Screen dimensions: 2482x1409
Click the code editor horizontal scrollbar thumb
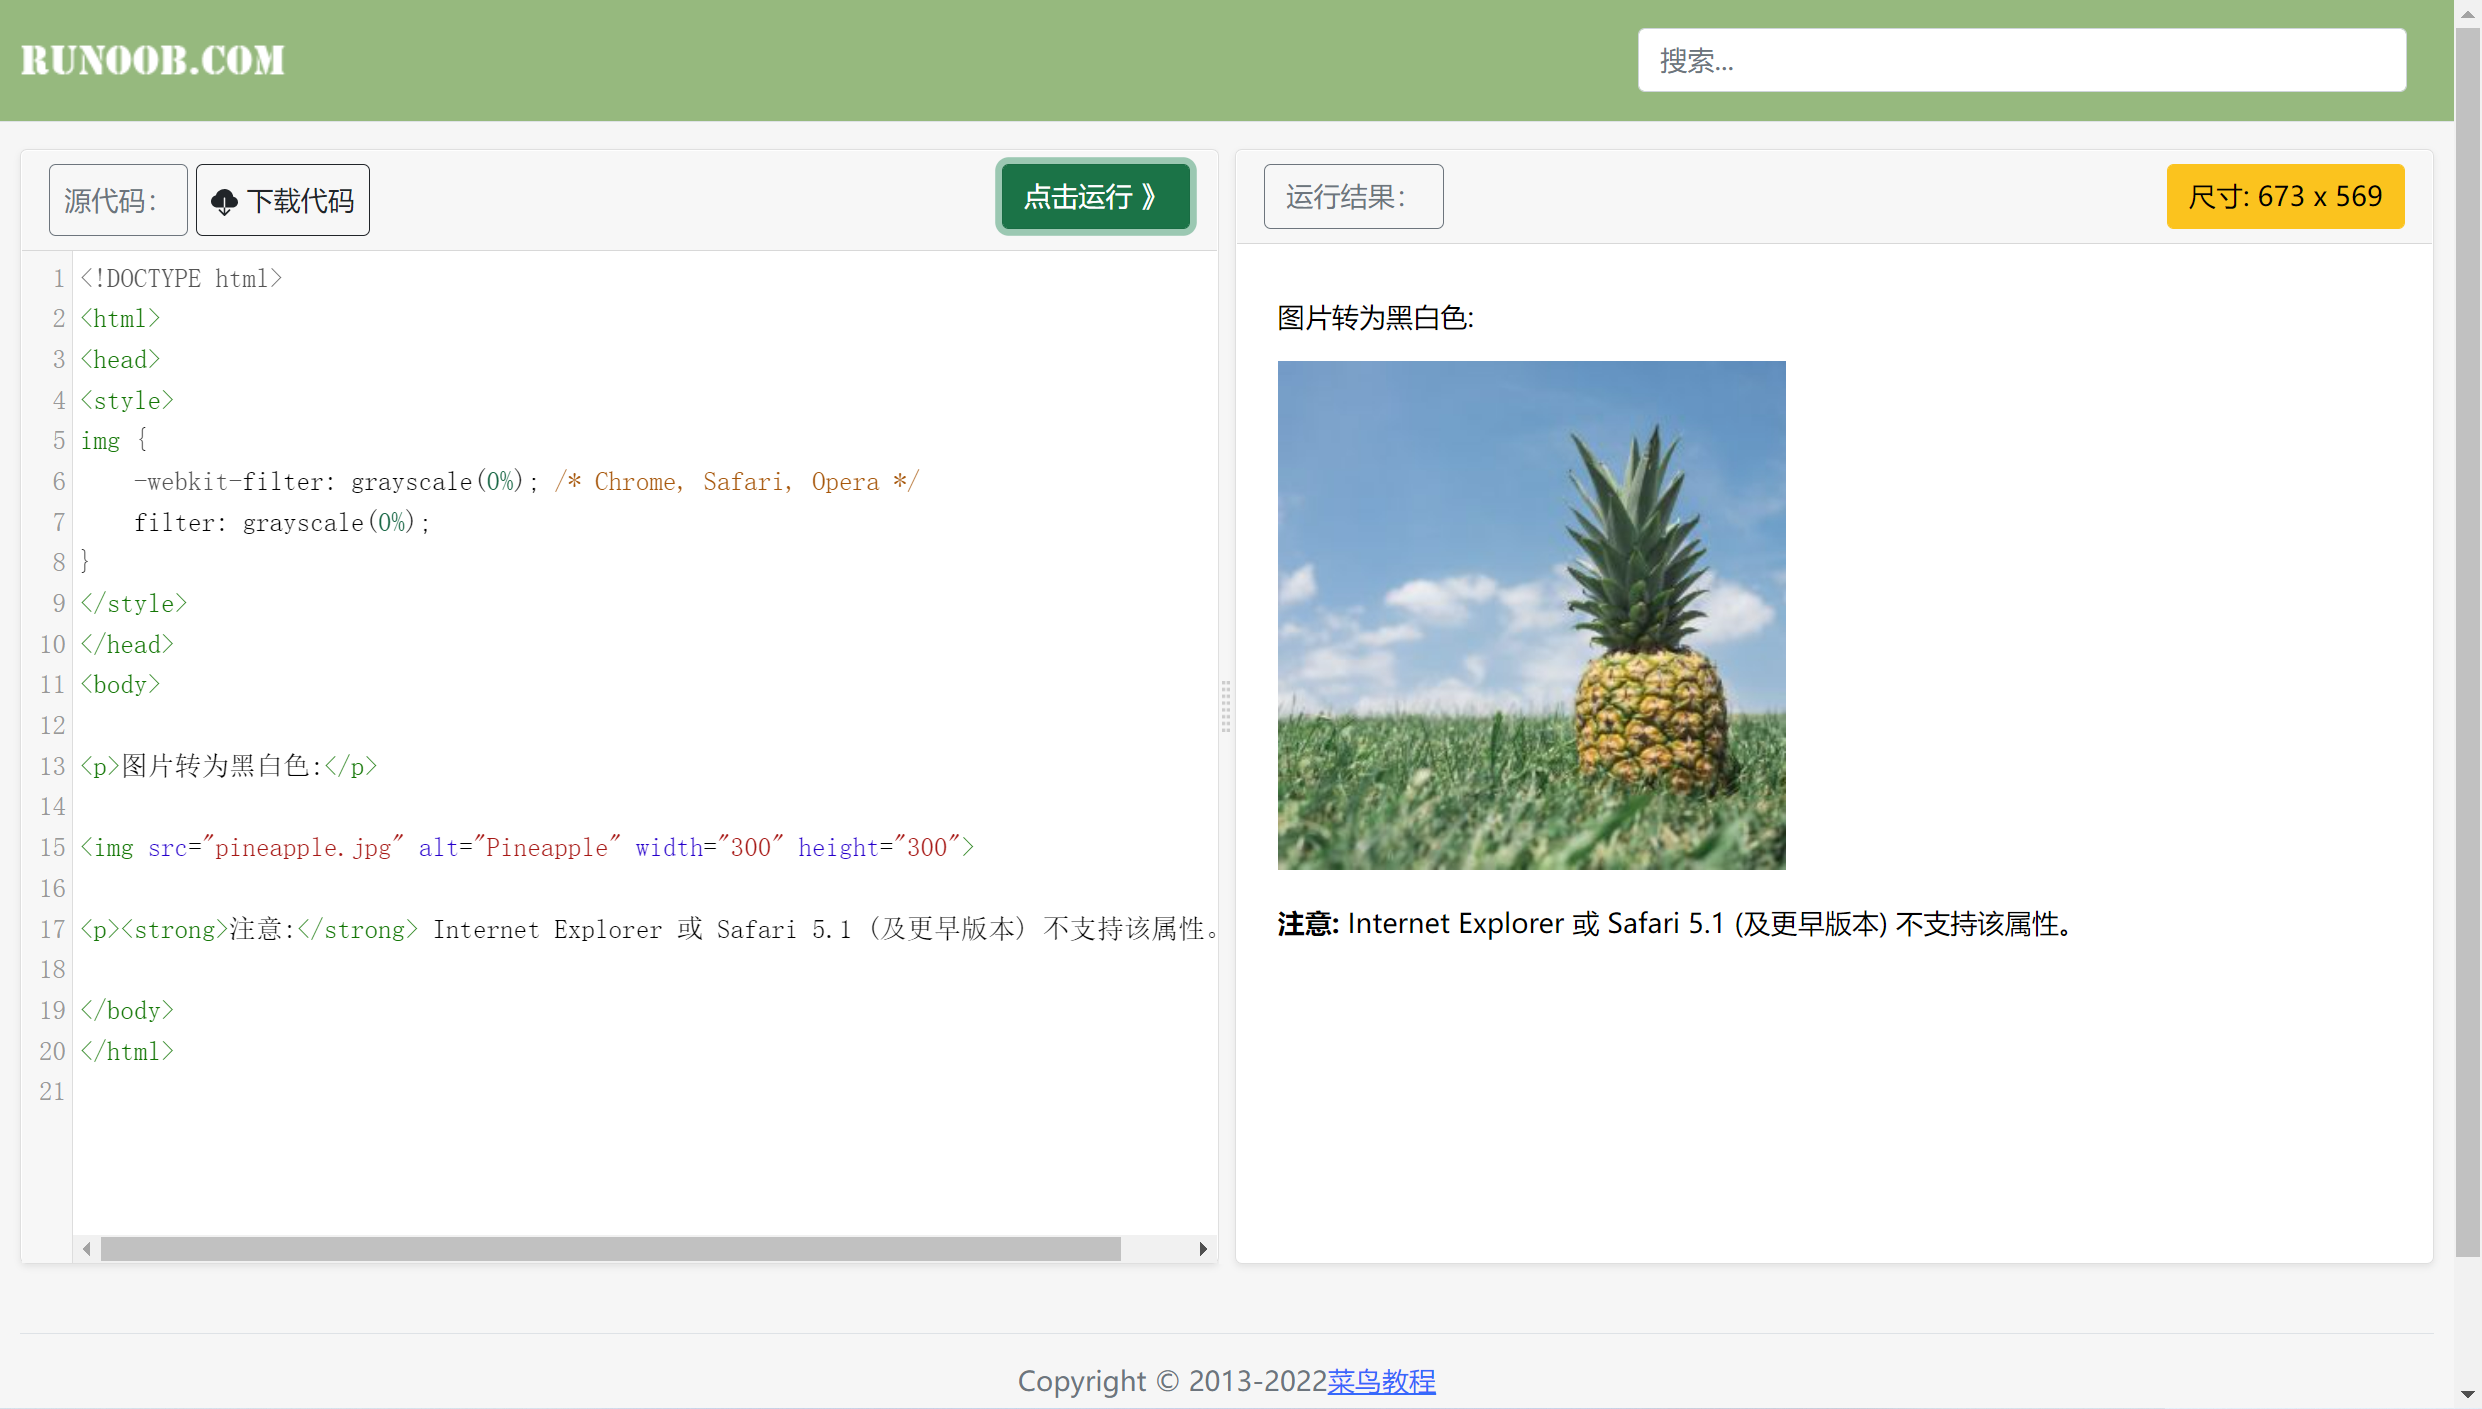click(x=610, y=1248)
